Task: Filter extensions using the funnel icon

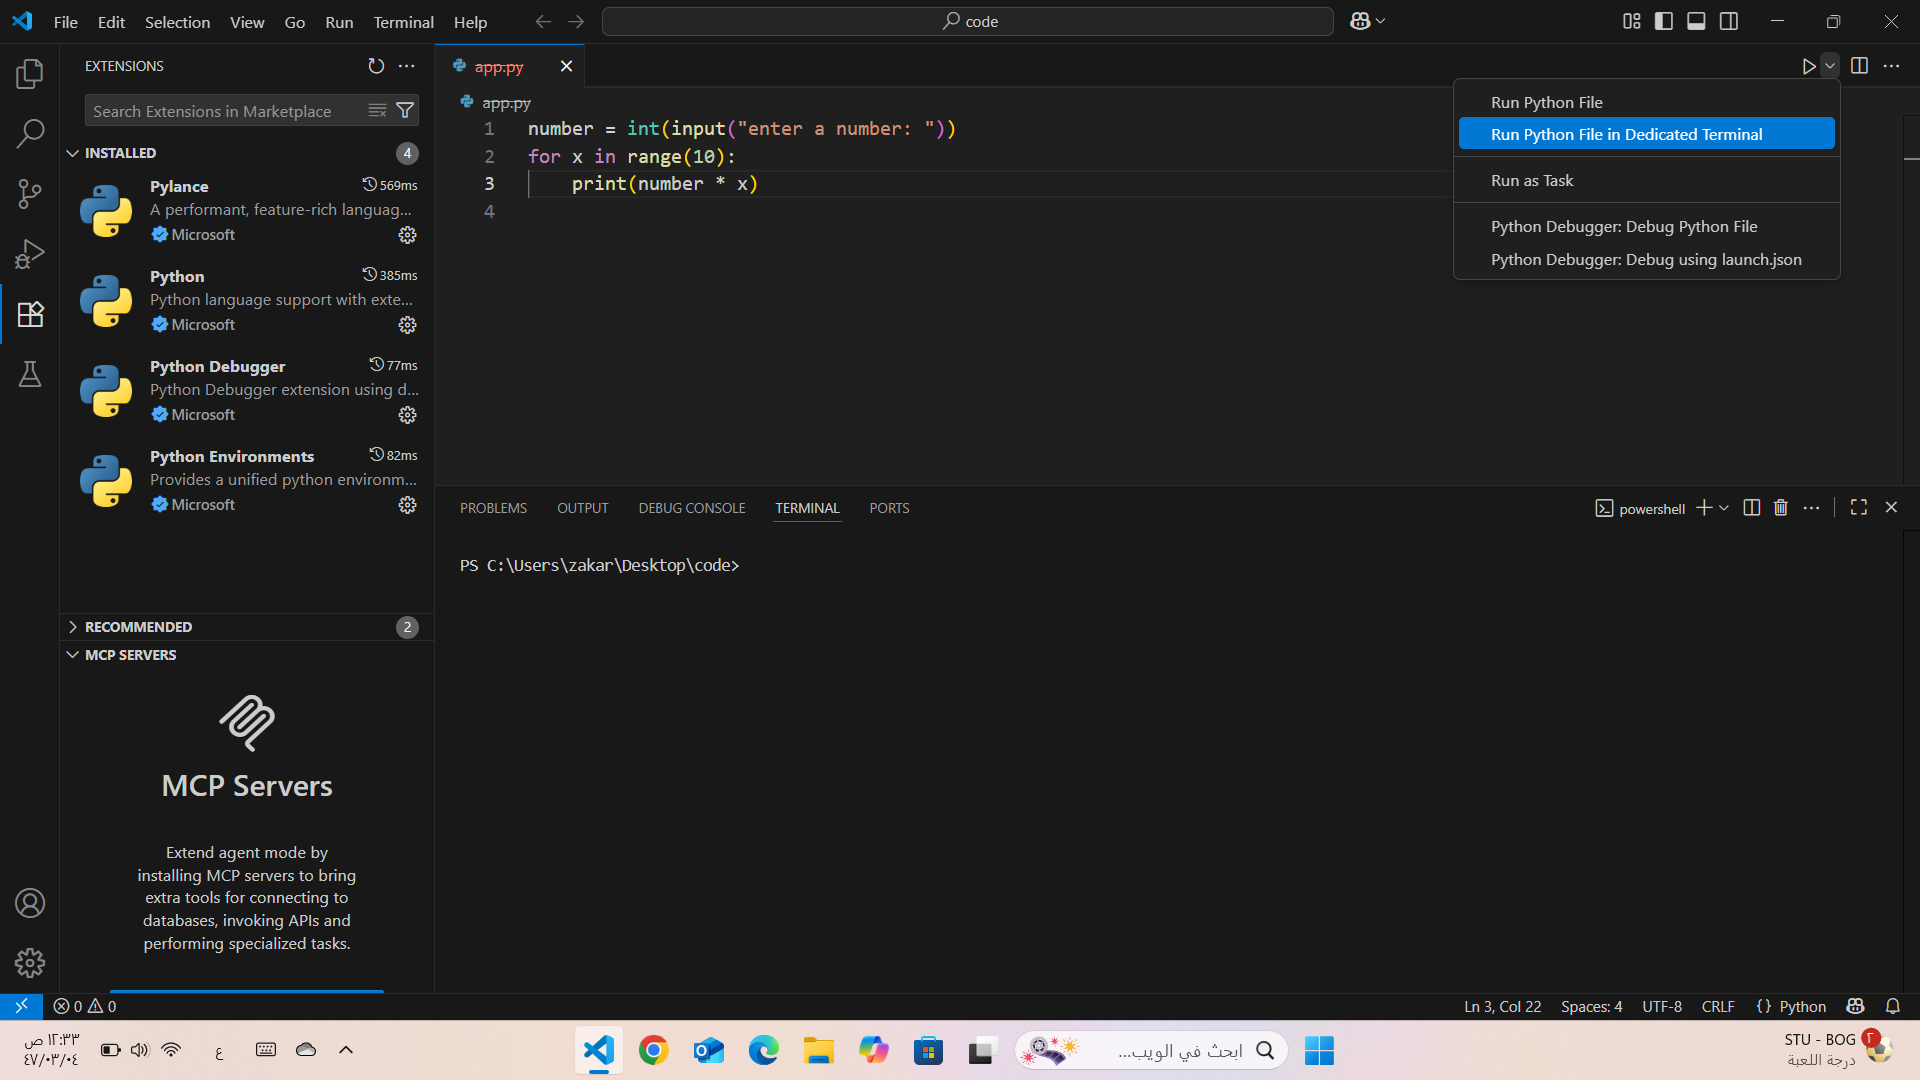Action: point(405,111)
